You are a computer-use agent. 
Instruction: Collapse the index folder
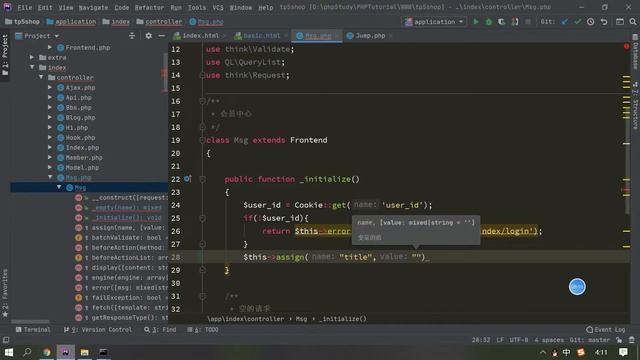point(32,67)
